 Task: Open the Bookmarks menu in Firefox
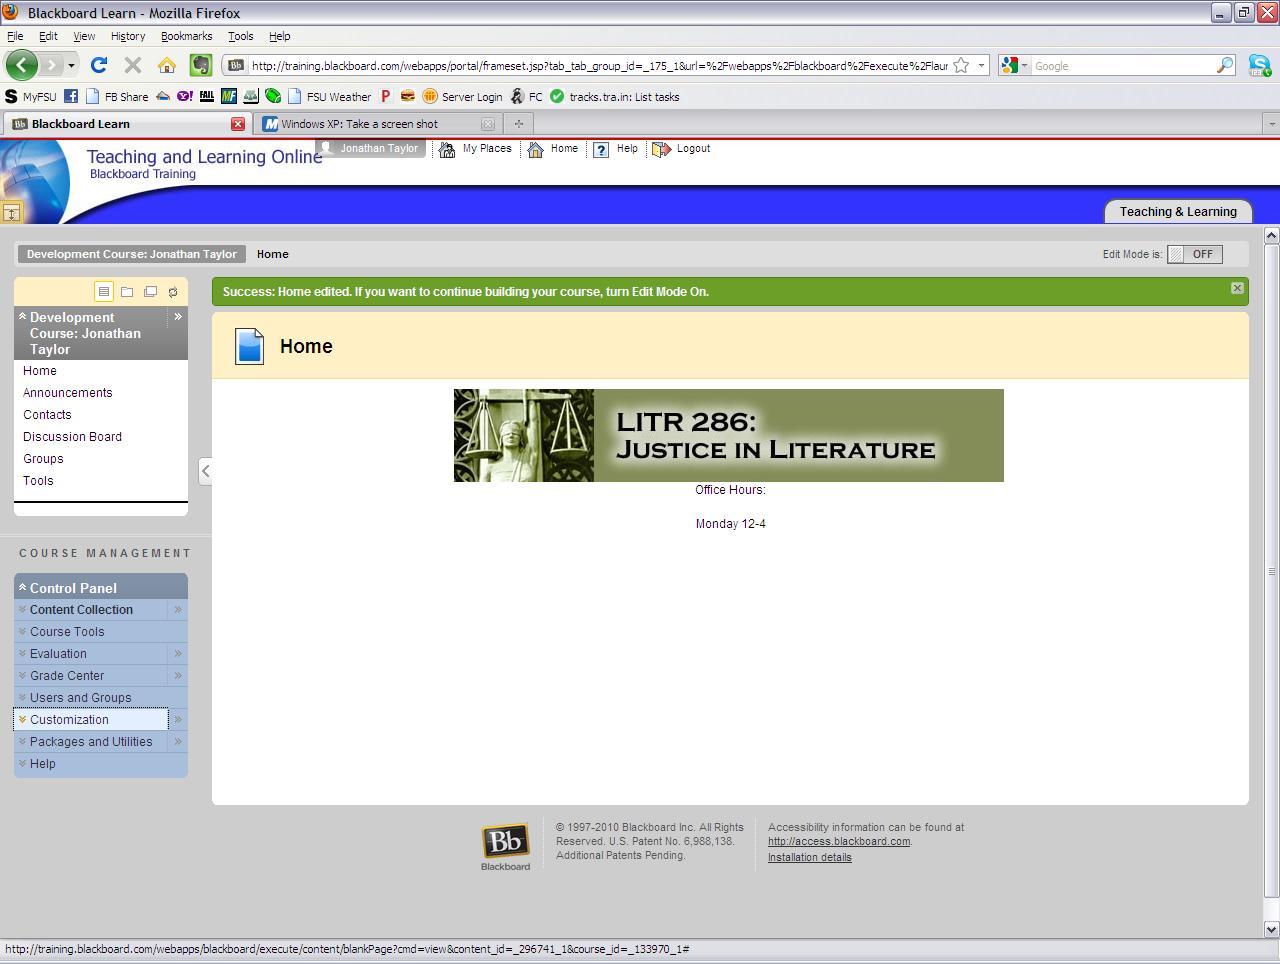pyautogui.click(x=186, y=36)
